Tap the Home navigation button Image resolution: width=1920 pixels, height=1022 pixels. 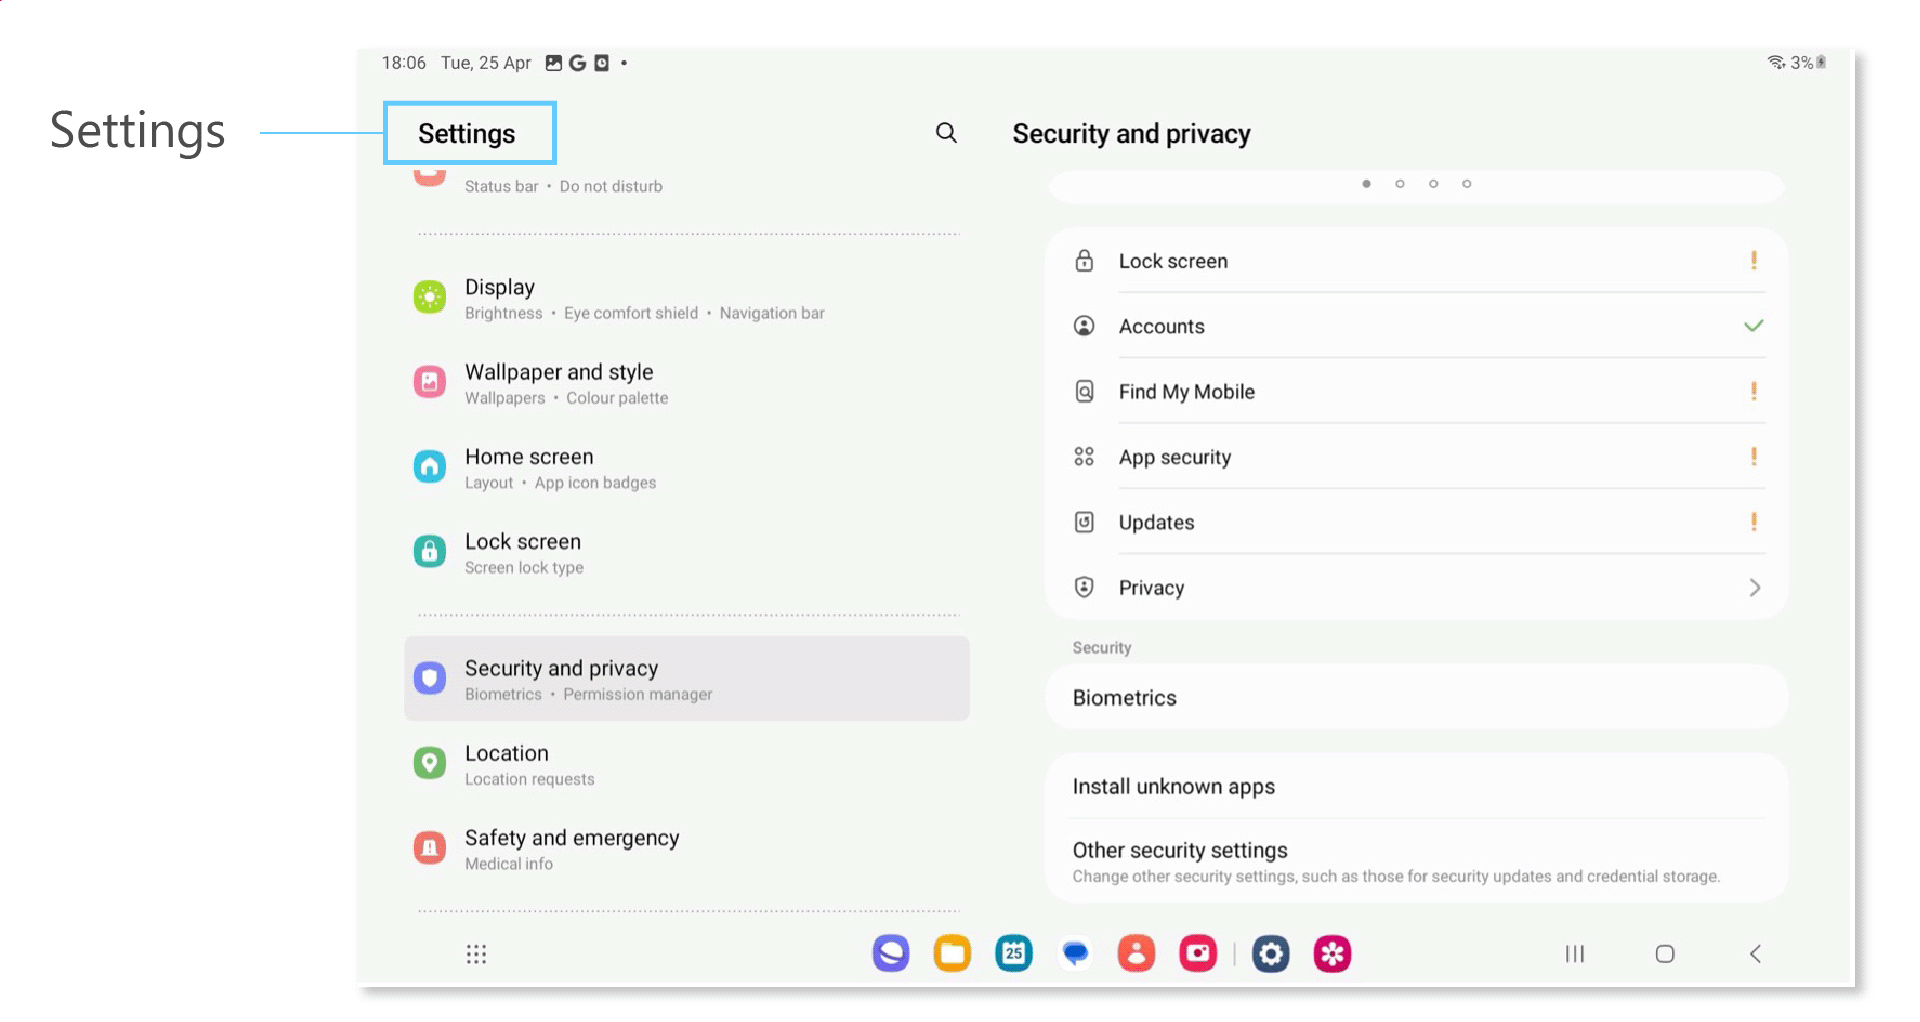click(x=1665, y=954)
